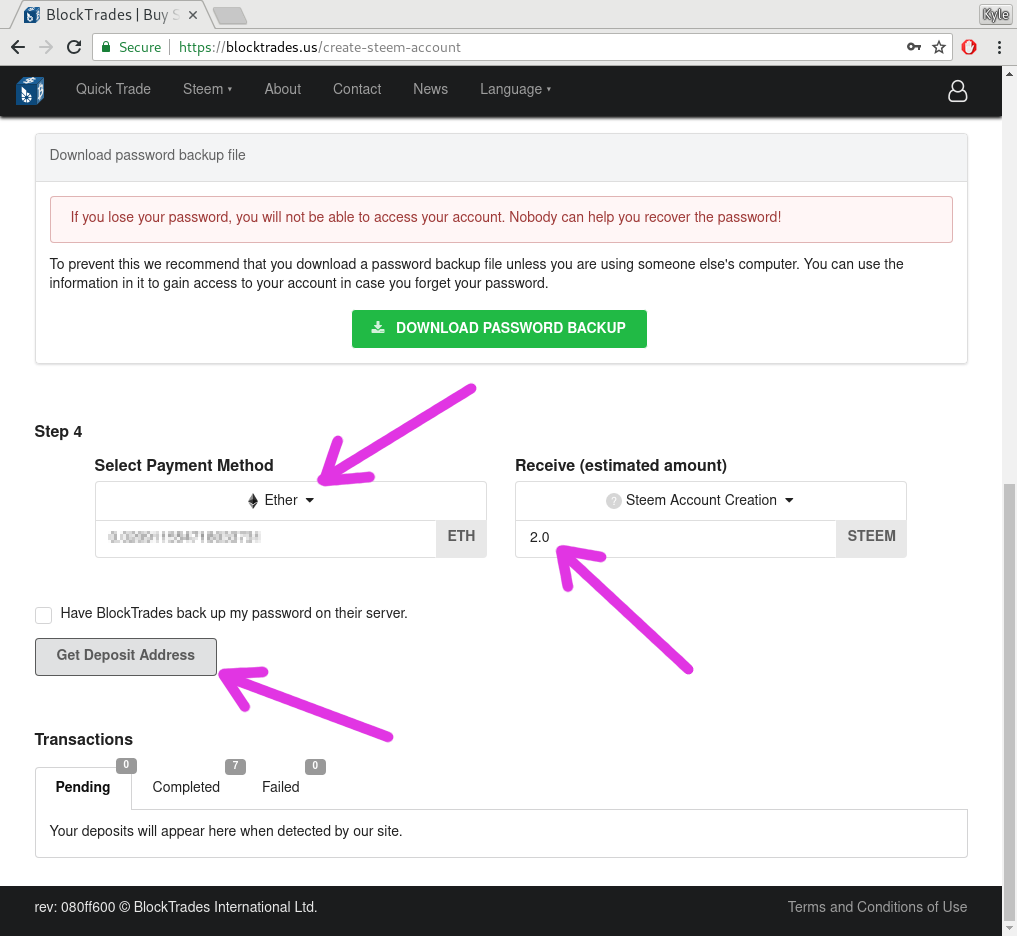The height and width of the screenshot is (936, 1017).
Task: Click the Steem Account Creation help icon
Action: pyautogui.click(x=613, y=501)
